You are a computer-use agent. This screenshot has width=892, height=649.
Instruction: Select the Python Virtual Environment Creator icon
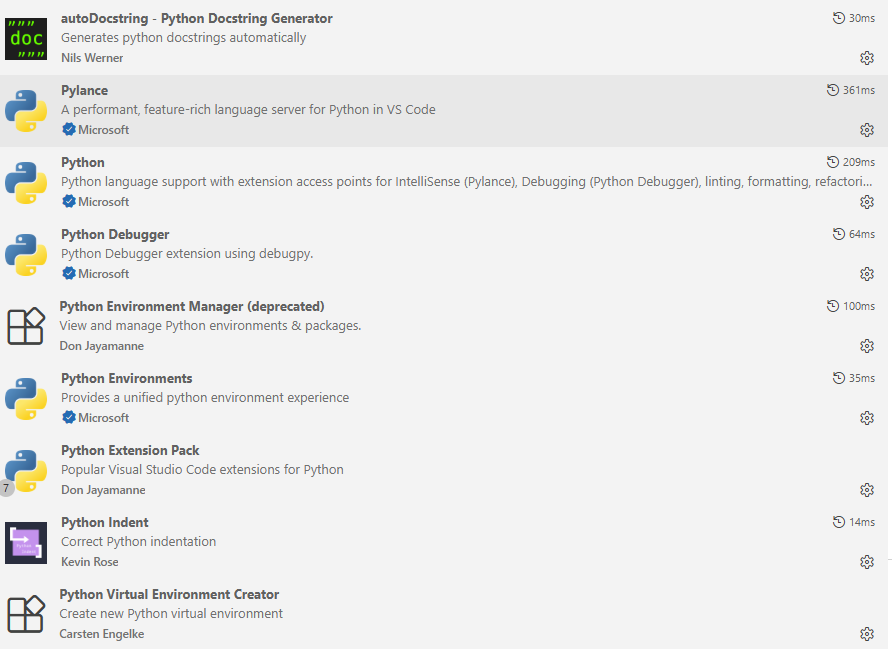point(25,614)
